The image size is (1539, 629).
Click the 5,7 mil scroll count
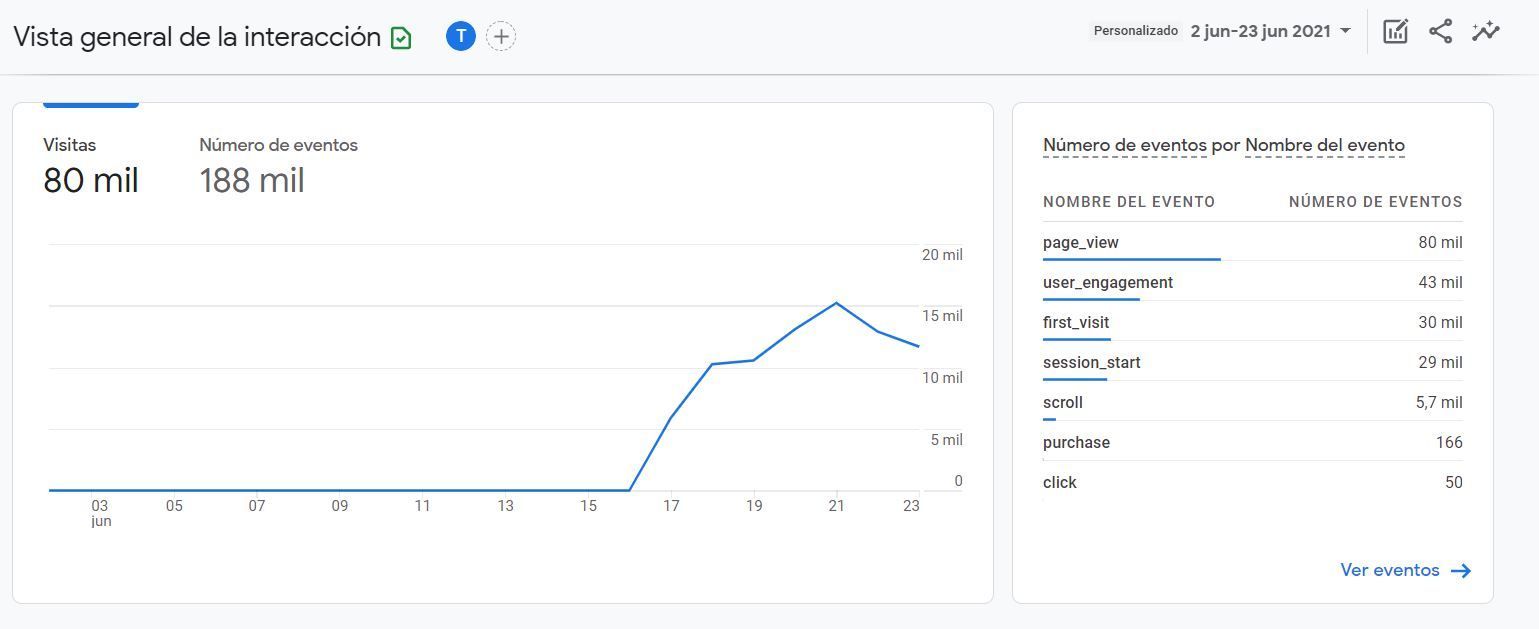pyautogui.click(x=1439, y=402)
